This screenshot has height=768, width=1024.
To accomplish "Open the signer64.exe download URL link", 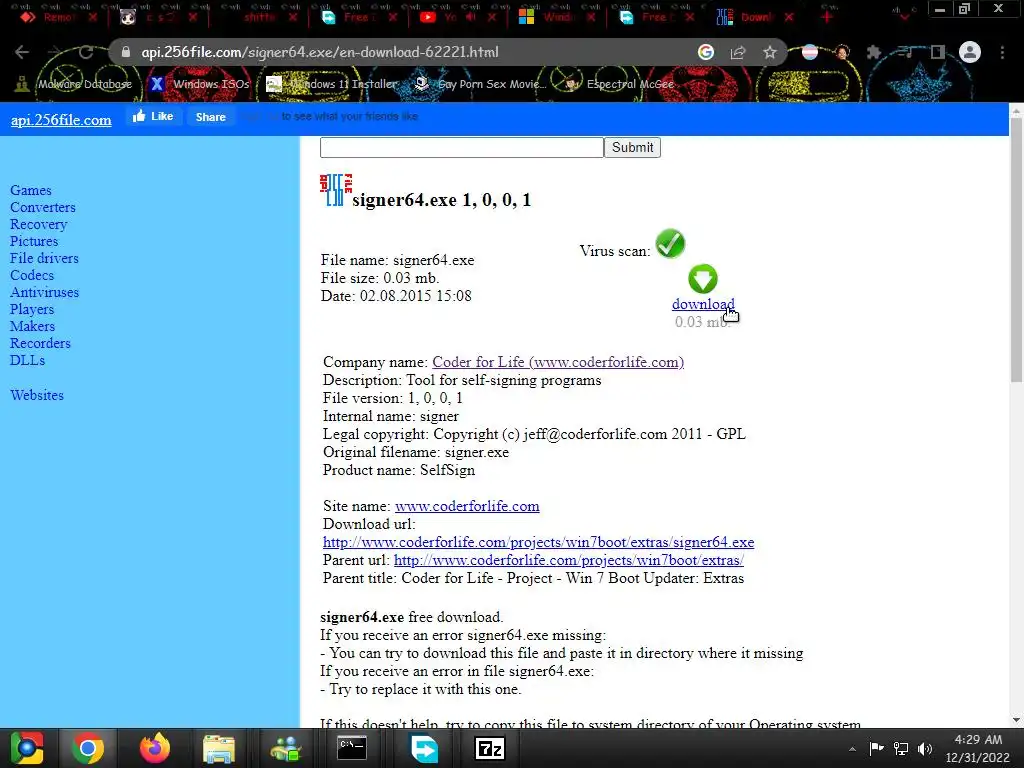I will (x=538, y=542).
